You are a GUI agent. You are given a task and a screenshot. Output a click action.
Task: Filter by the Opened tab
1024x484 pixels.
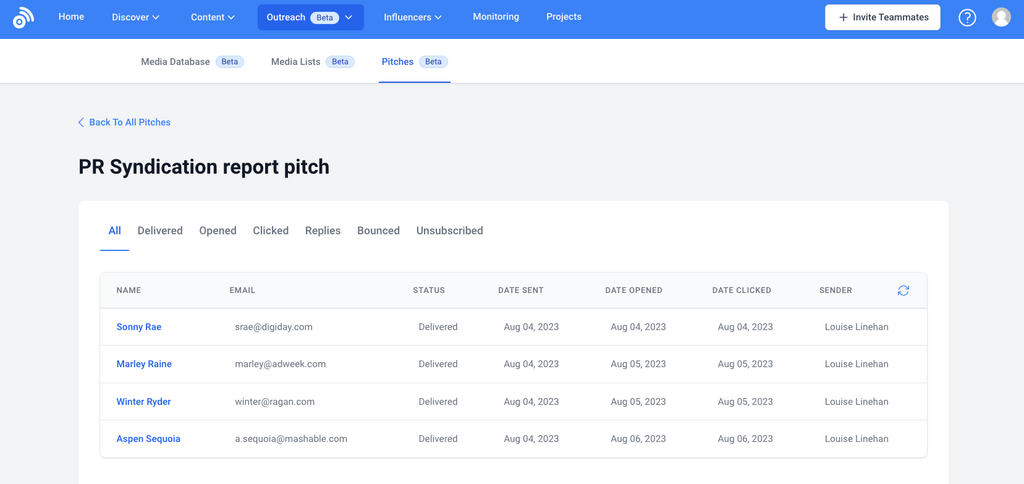pos(217,231)
